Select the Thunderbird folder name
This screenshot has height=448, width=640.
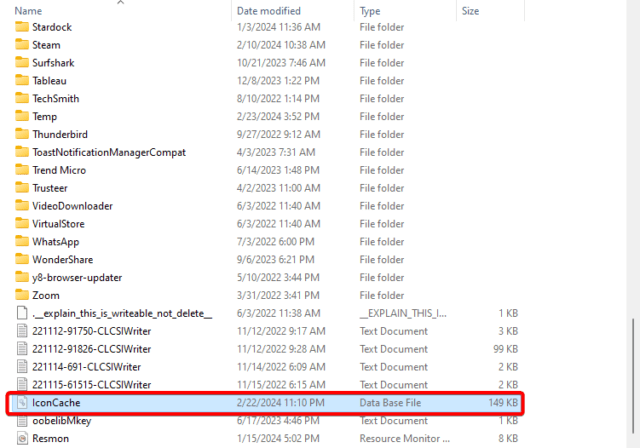[x=60, y=134]
